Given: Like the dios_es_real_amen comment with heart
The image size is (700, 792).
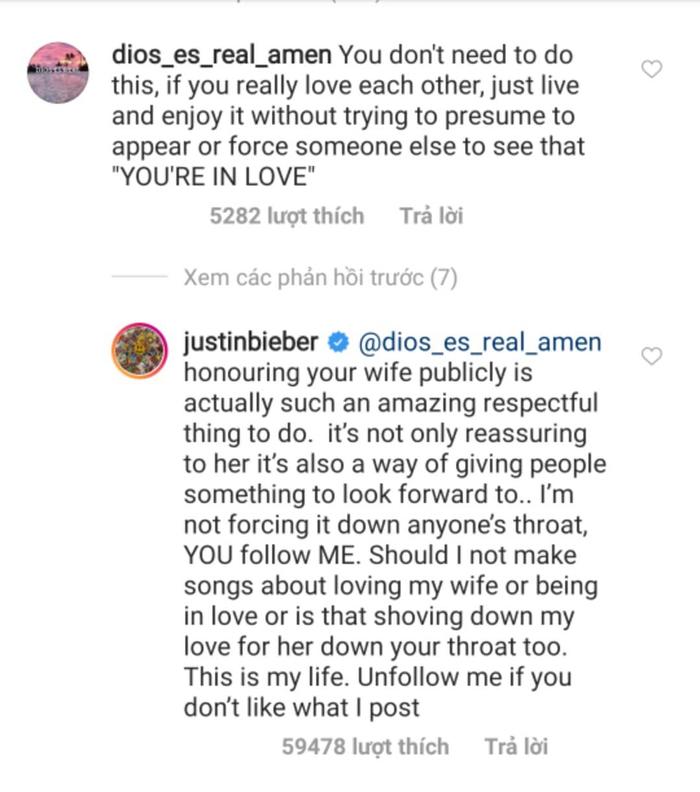Looking at the screenshot, I should (651, 69).
